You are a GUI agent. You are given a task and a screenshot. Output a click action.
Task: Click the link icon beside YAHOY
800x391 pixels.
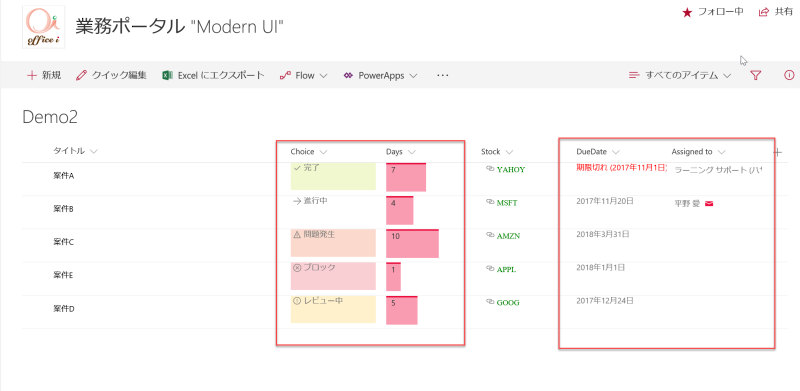pos(490,169)
